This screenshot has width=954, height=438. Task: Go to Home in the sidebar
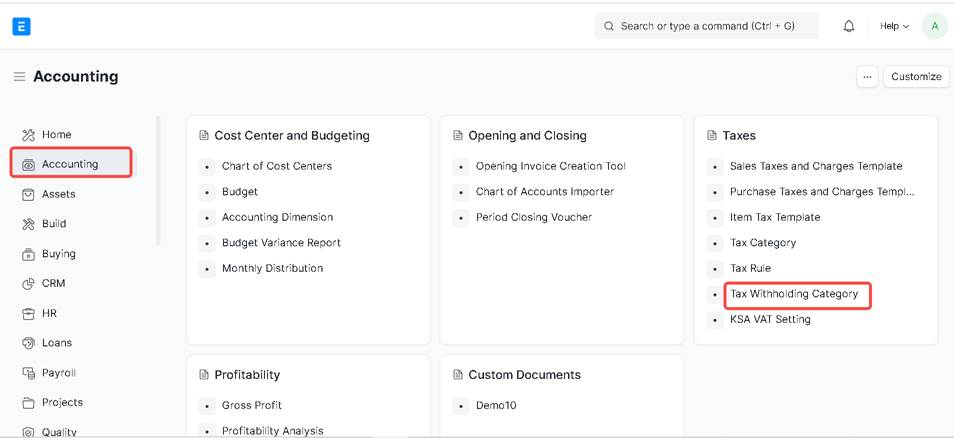tap(56, 135)
